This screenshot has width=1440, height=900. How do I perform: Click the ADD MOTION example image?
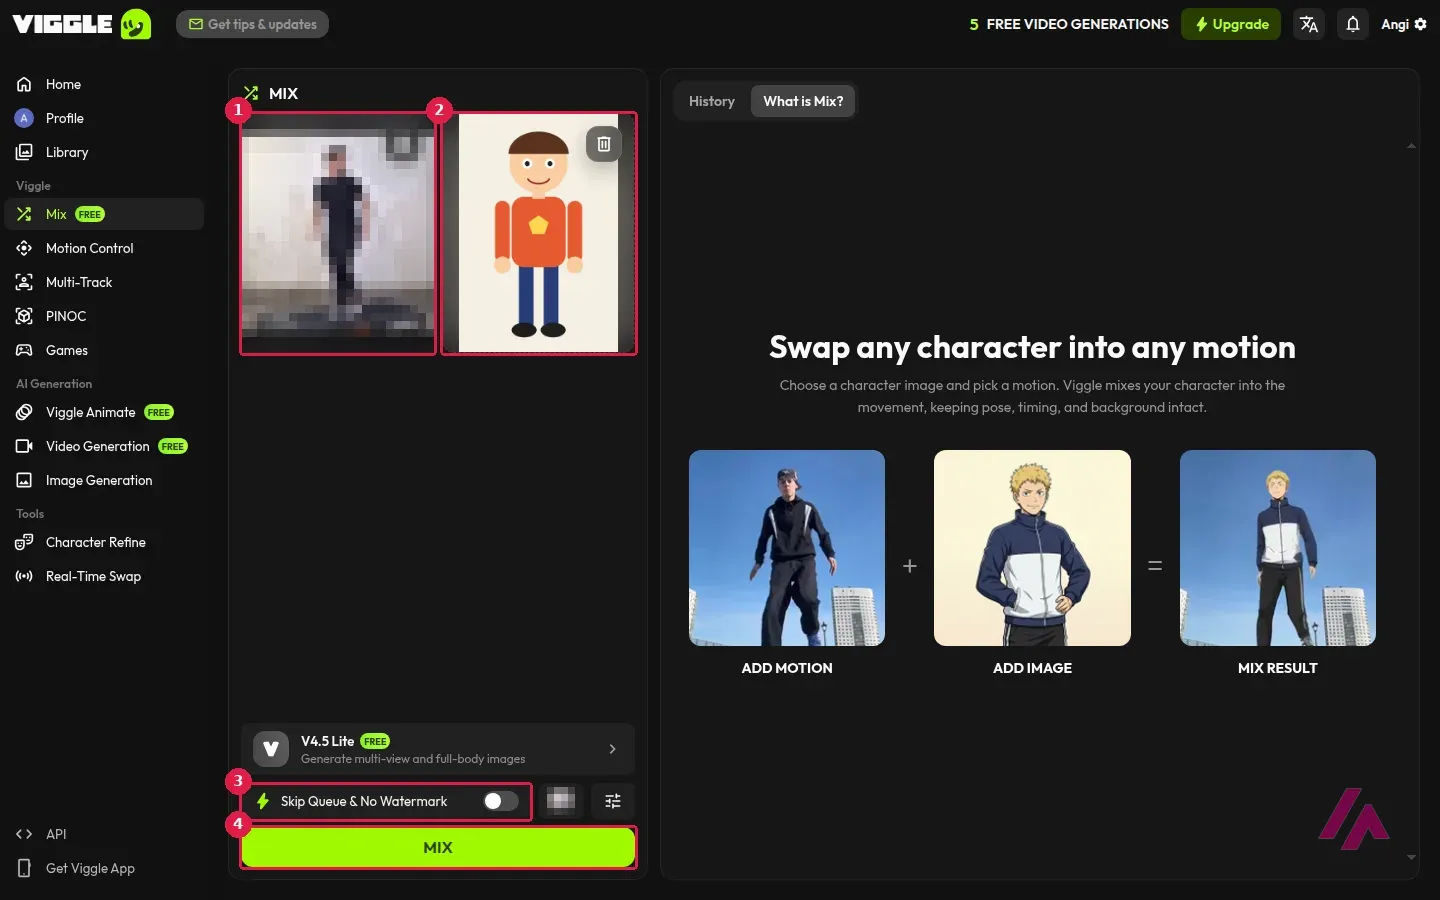[x=787, y=548]
